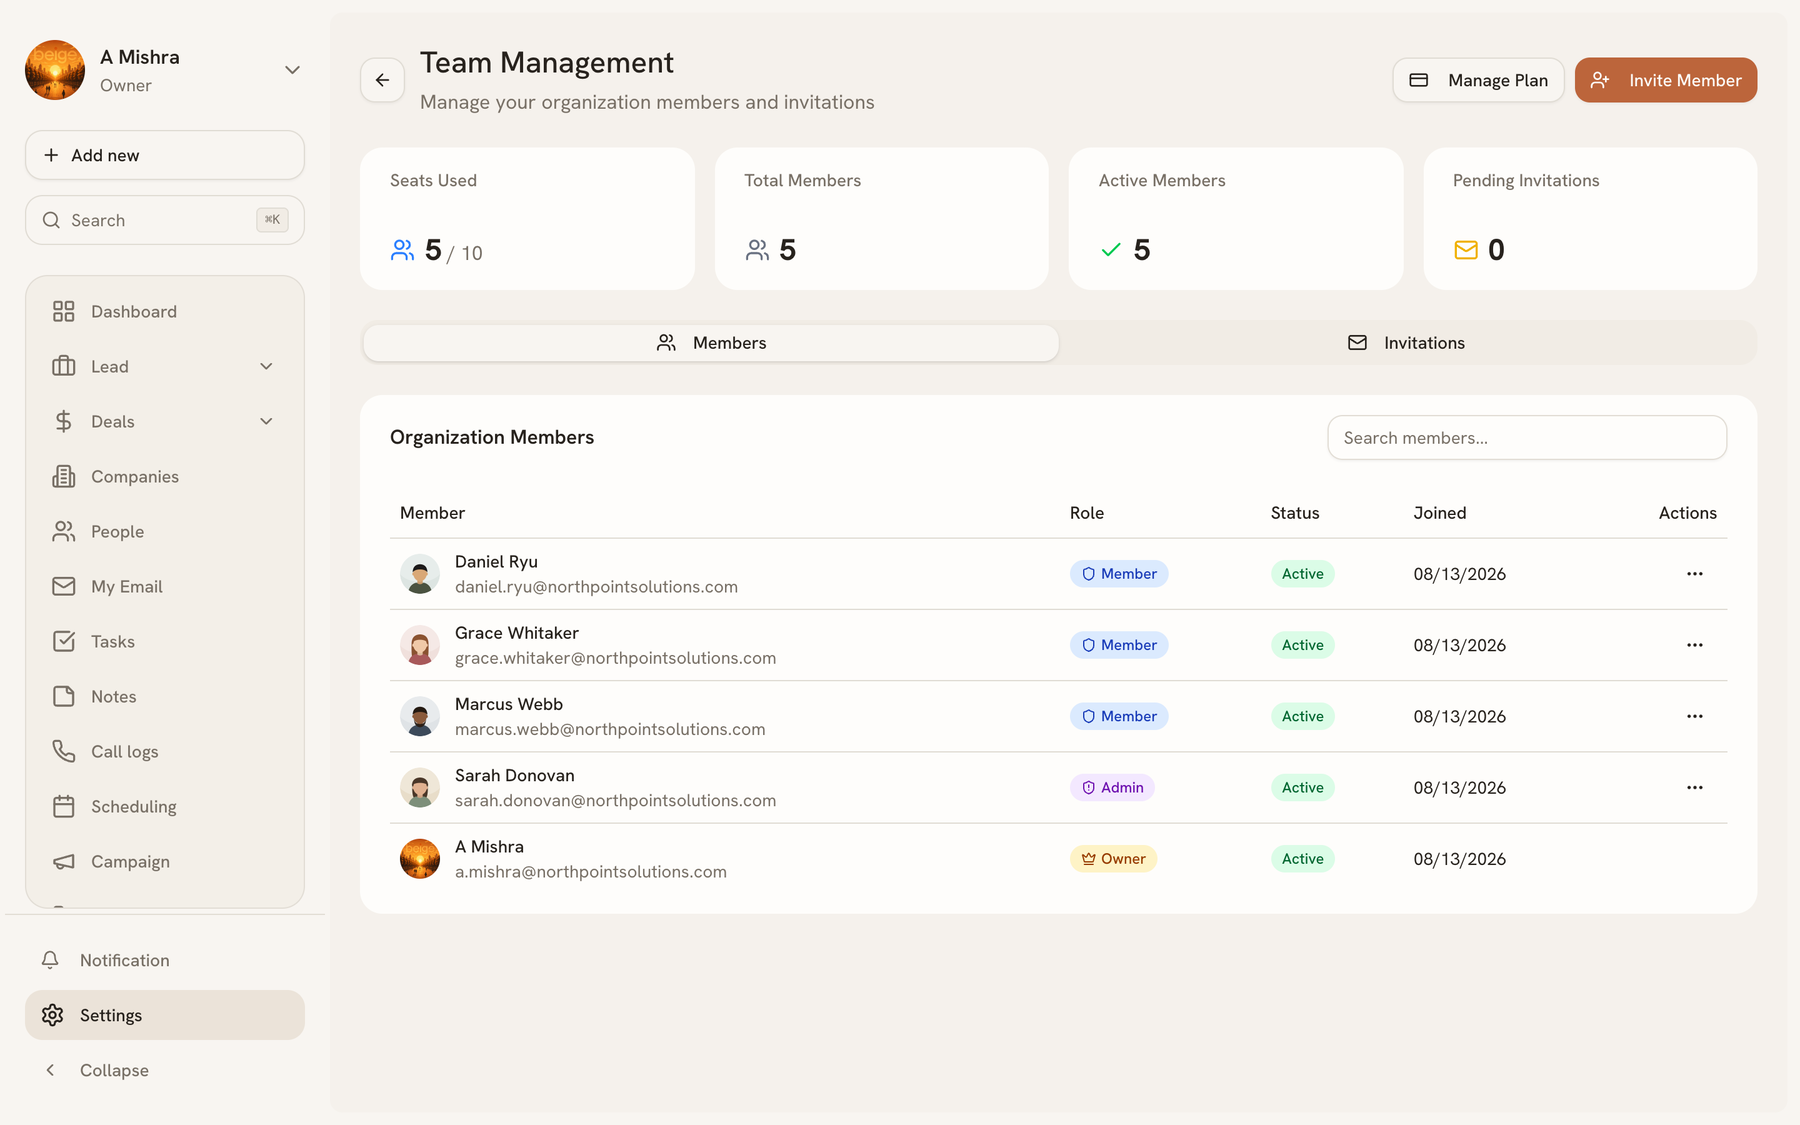Switch to the Members tab

[x=711, y=343]
